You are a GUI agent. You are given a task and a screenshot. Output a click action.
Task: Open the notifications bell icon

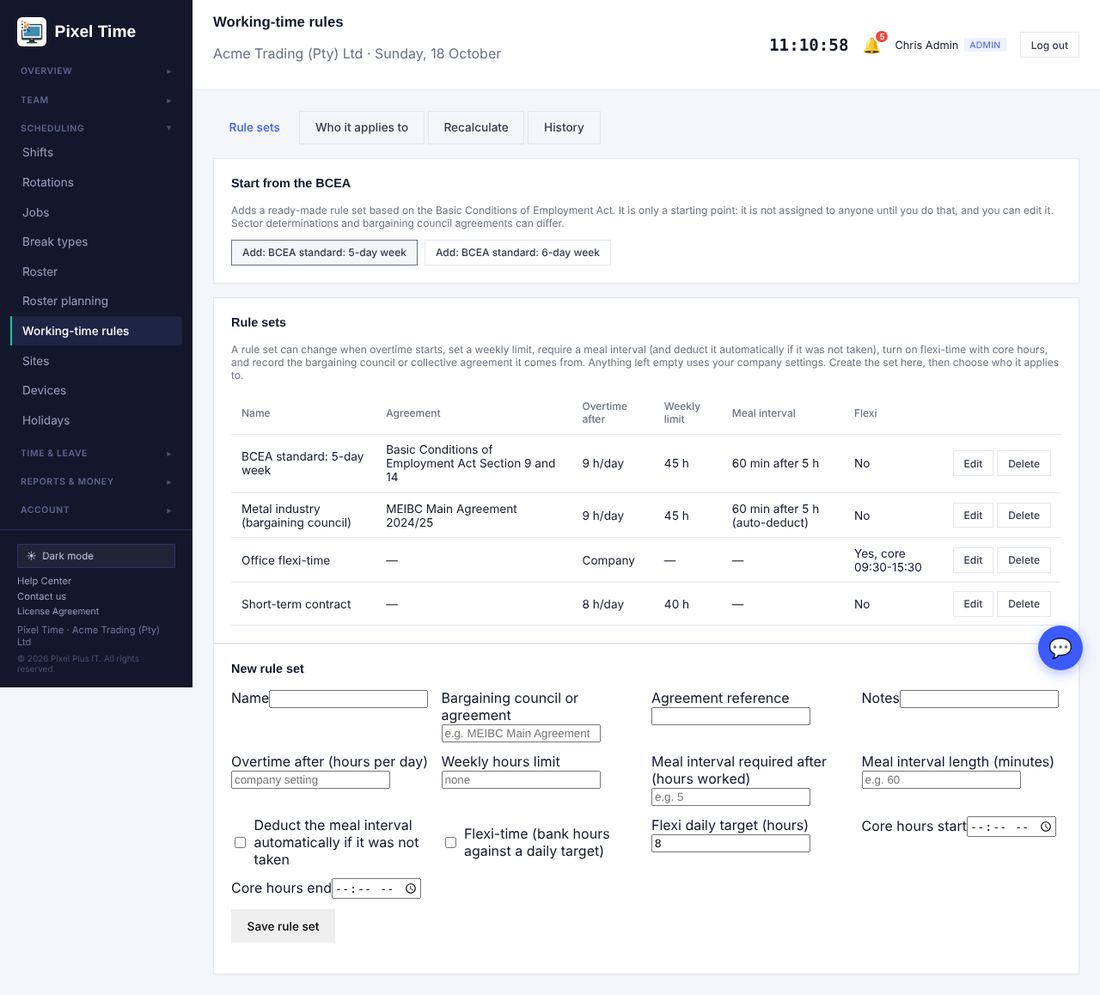tap(872, 45)
